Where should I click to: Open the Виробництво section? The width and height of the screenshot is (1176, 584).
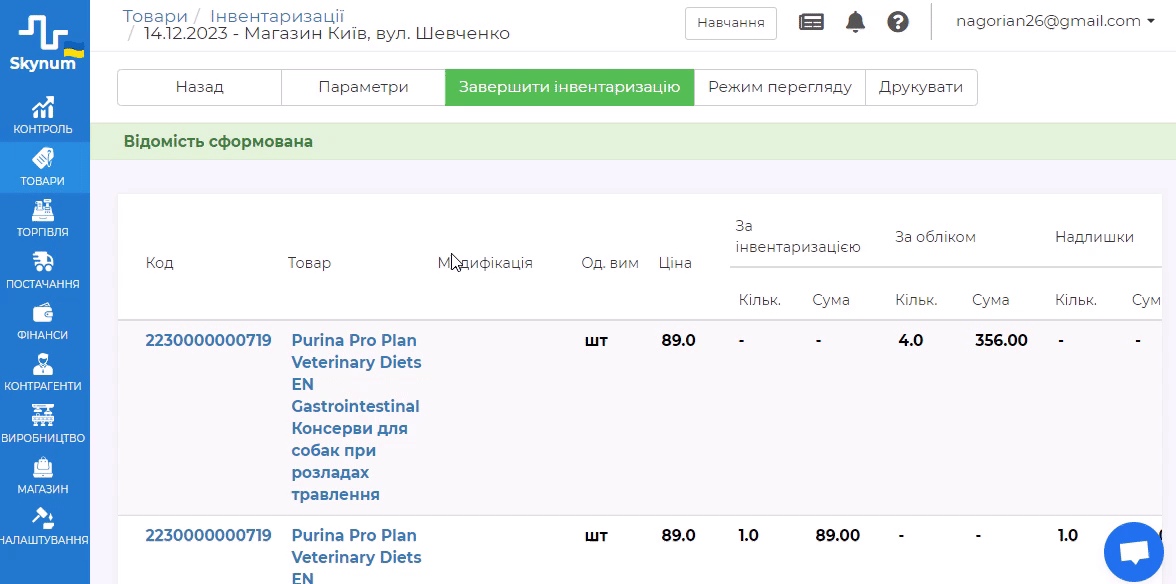point(43,425)
